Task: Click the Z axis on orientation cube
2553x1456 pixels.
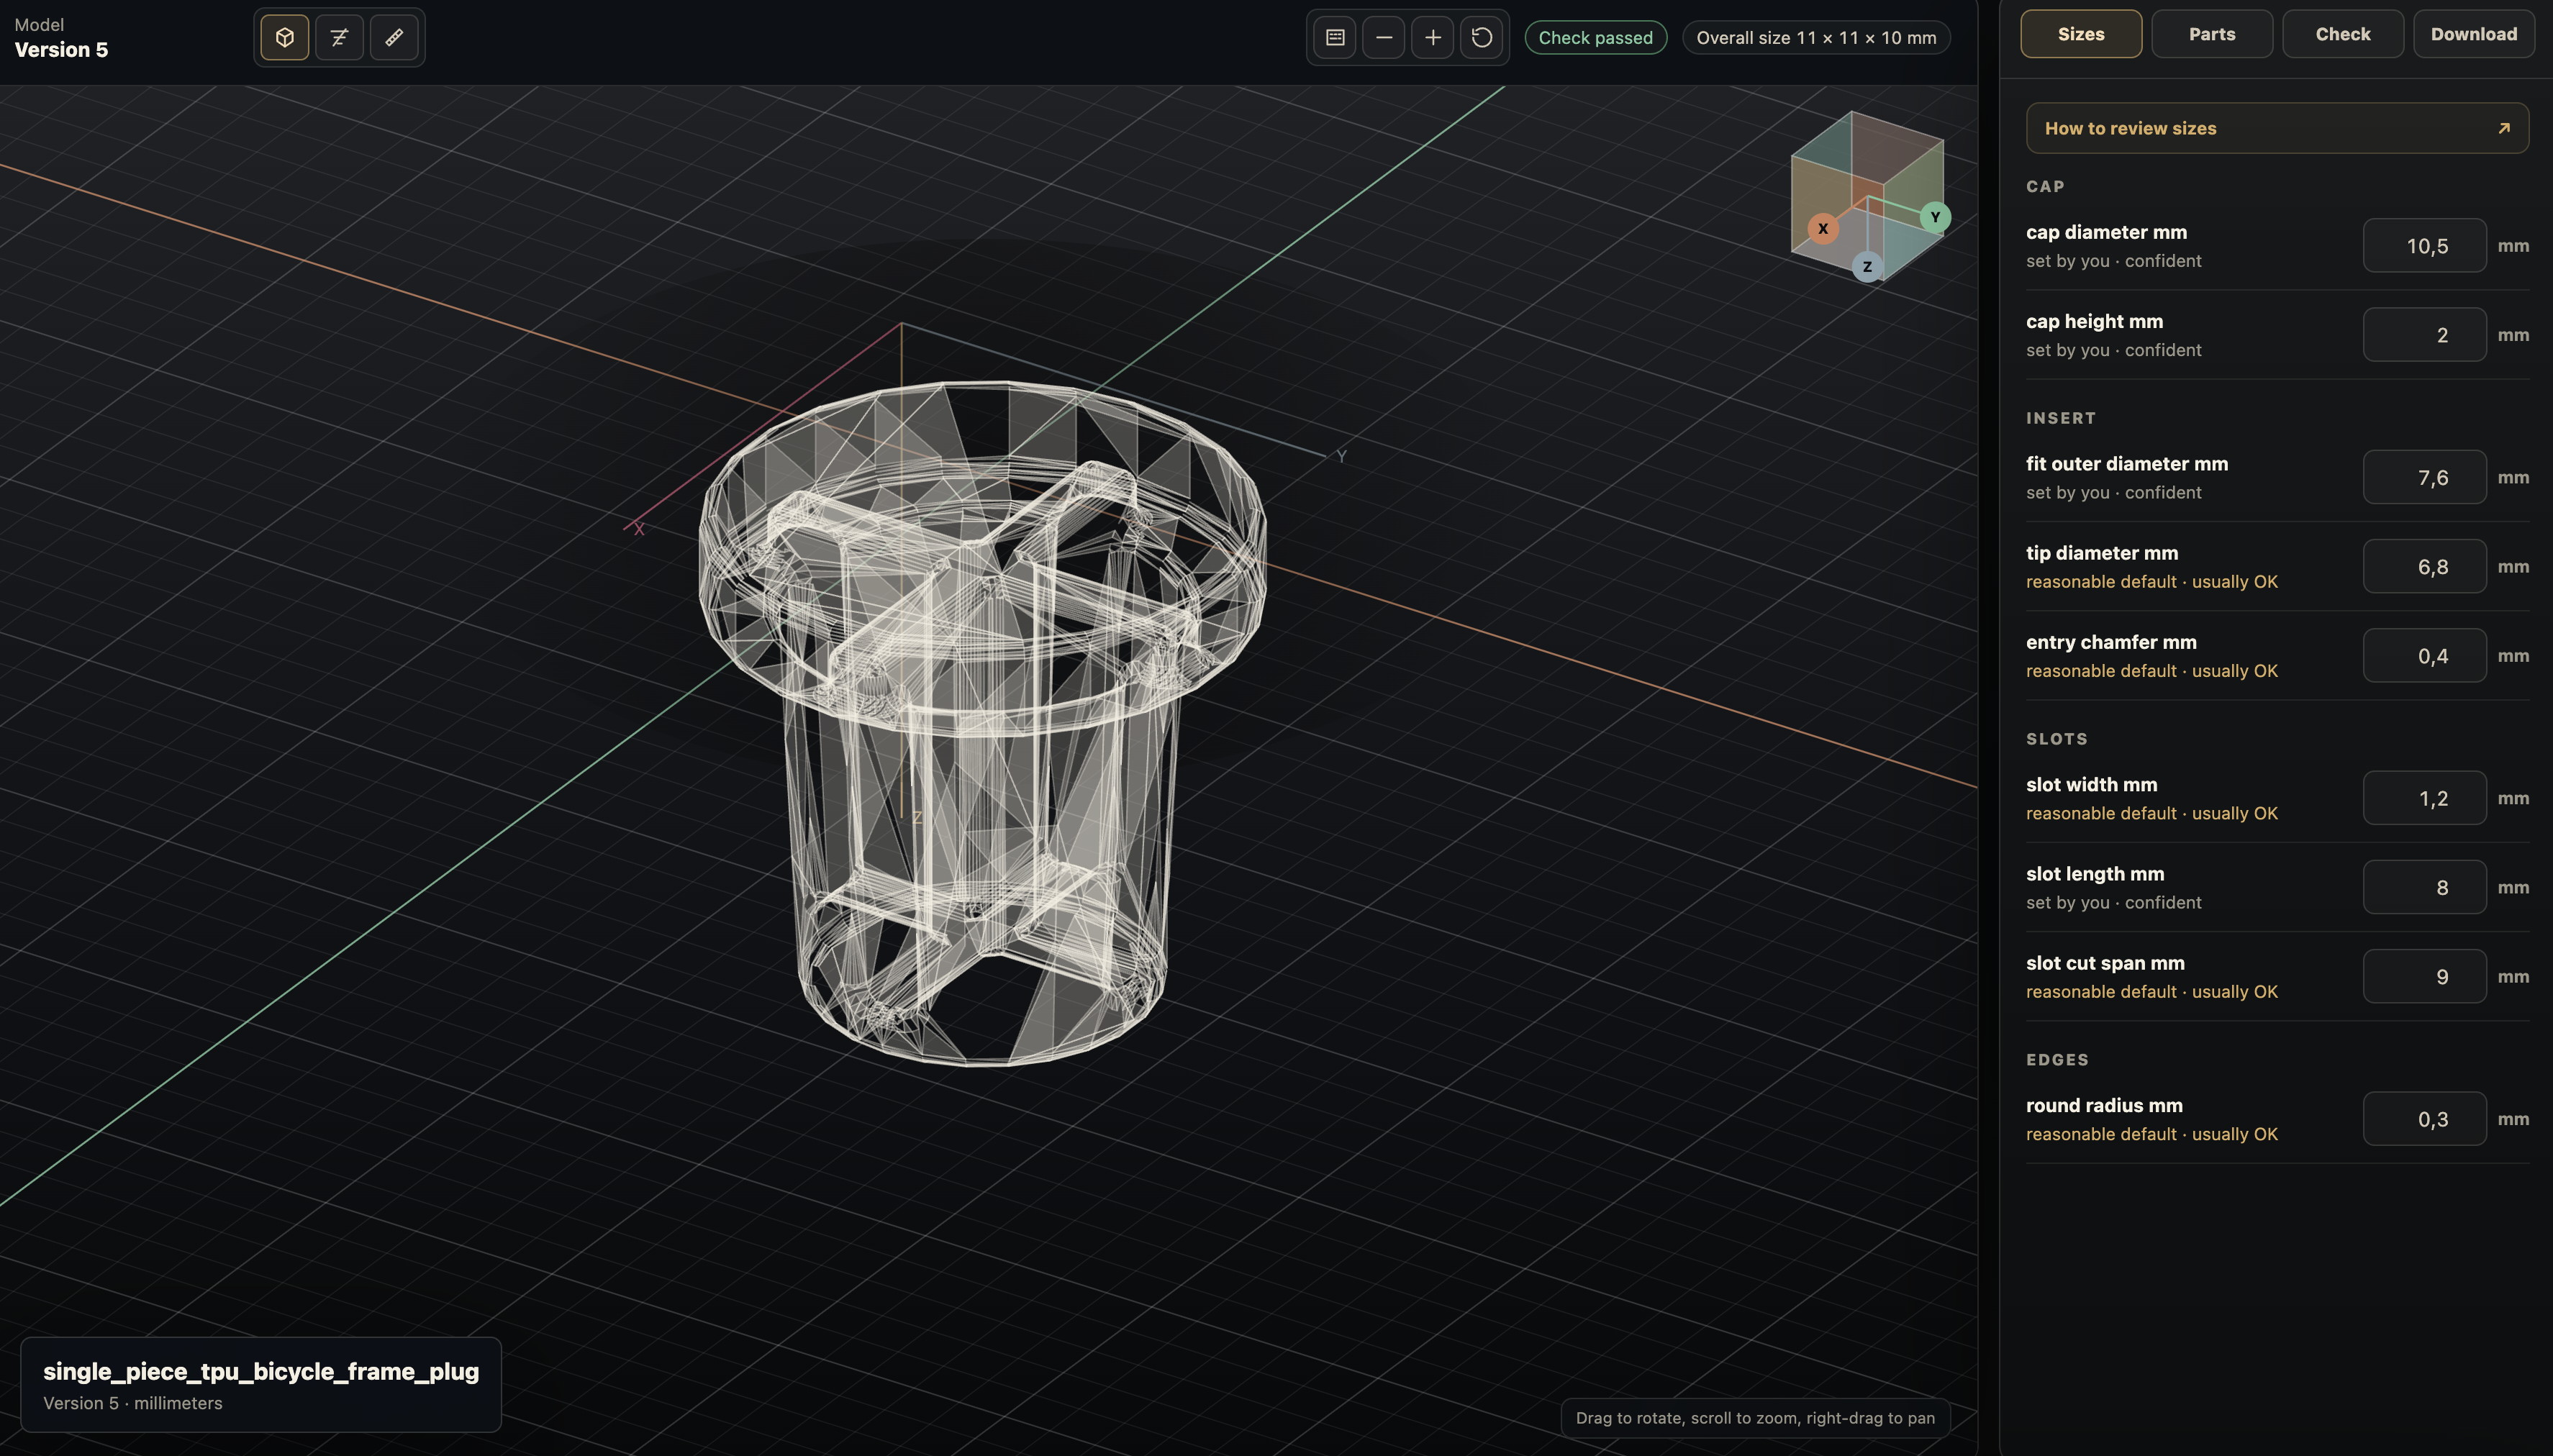Action: click(x=1867, y=267)
